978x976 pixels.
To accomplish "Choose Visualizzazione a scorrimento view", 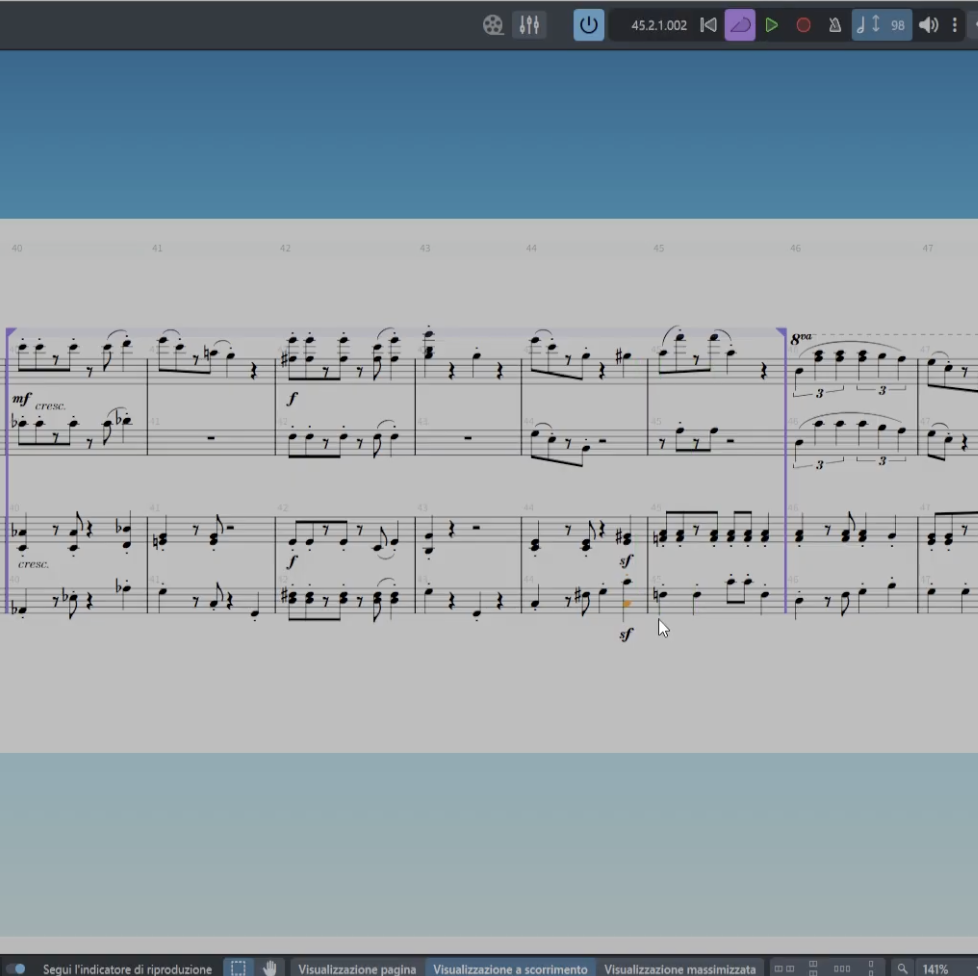I will click(x=510, y=969).
